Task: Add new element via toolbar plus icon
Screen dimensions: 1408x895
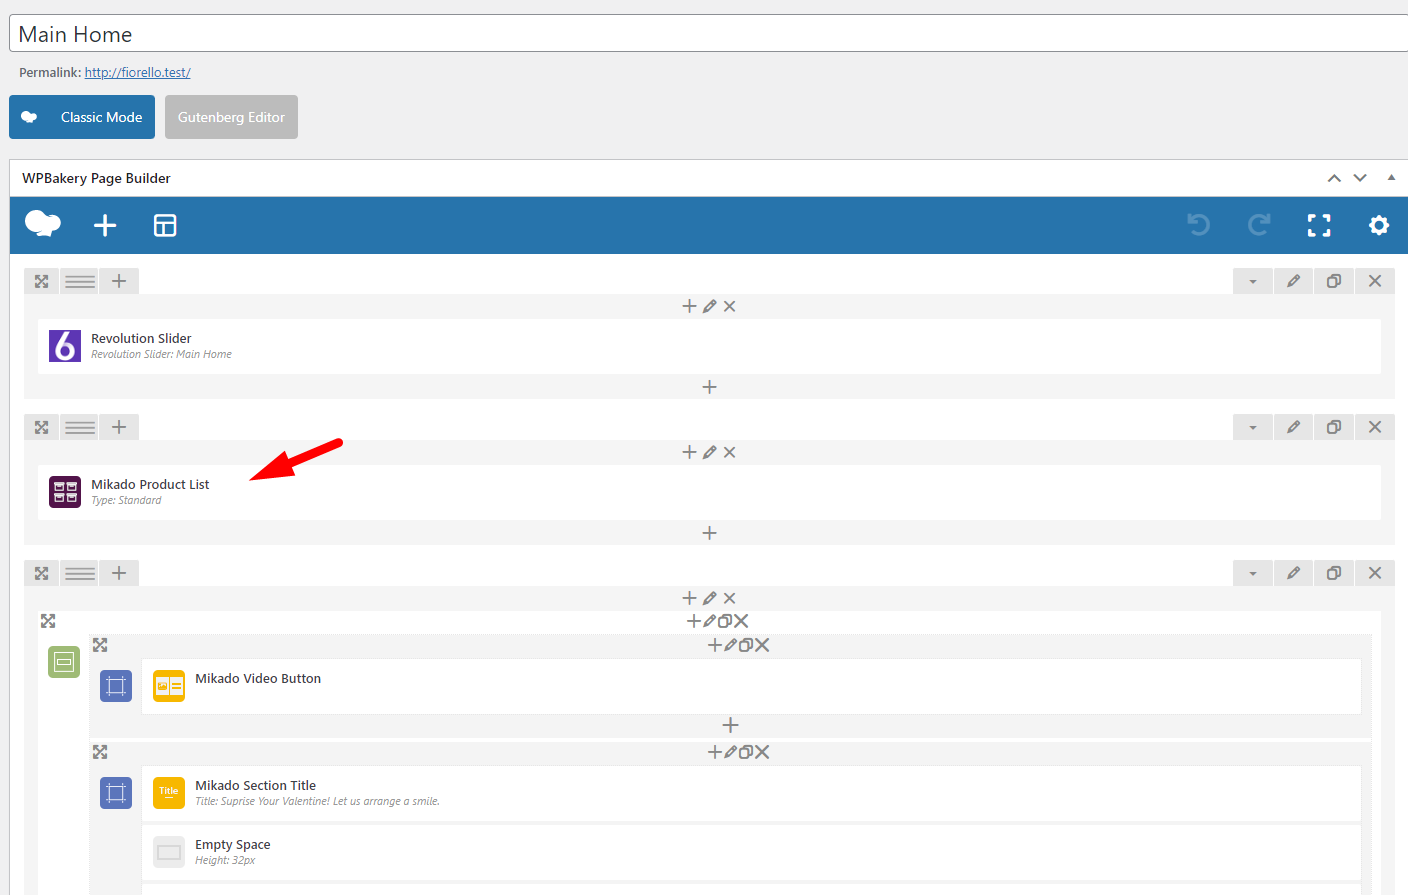Action: pyautogui.click(x=105, y=225)
